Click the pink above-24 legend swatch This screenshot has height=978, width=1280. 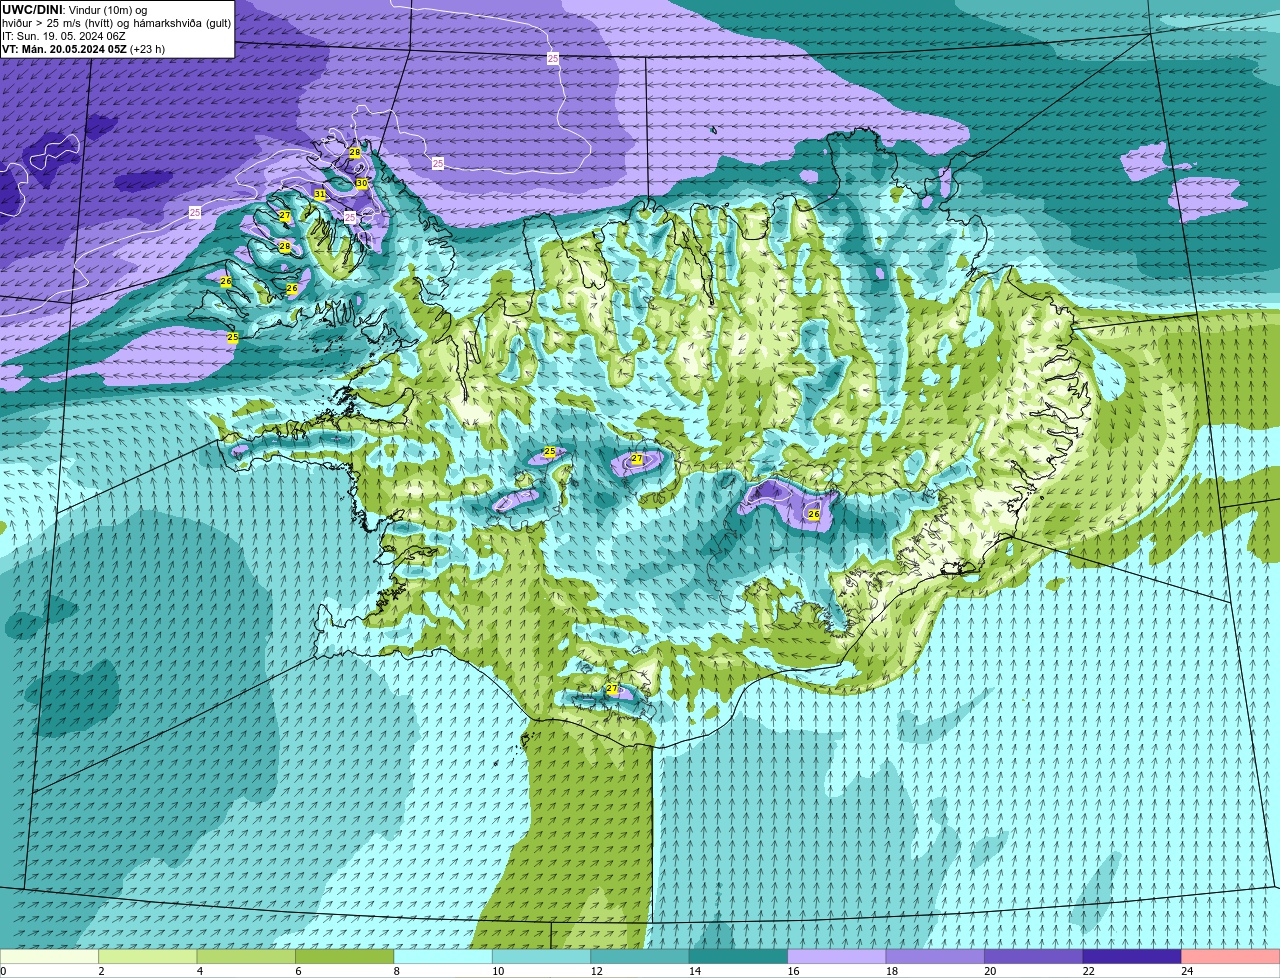[x=1231, y=957]
